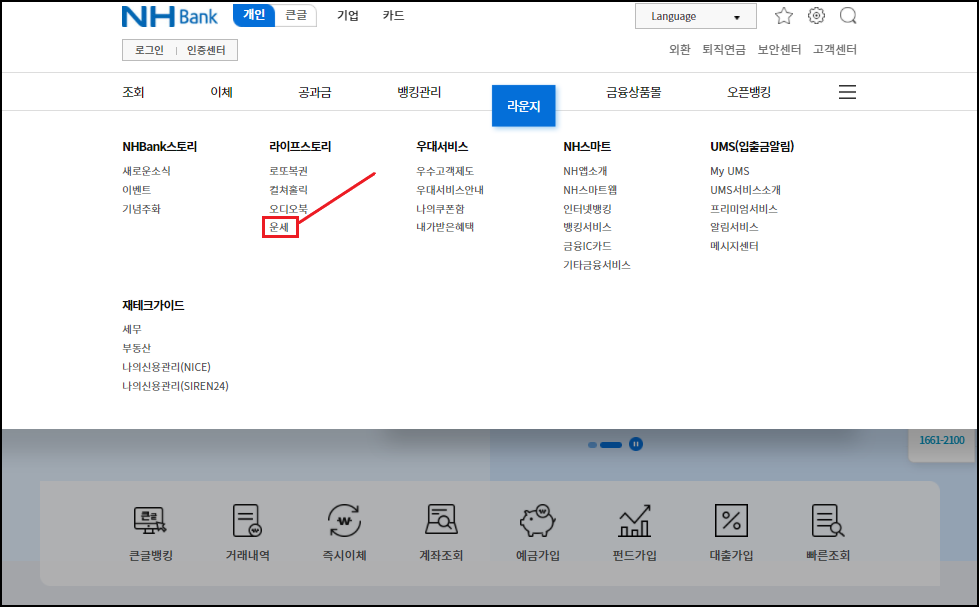
Task: Switch to 개인 banking mode
Action: click(x=253, y=15)
